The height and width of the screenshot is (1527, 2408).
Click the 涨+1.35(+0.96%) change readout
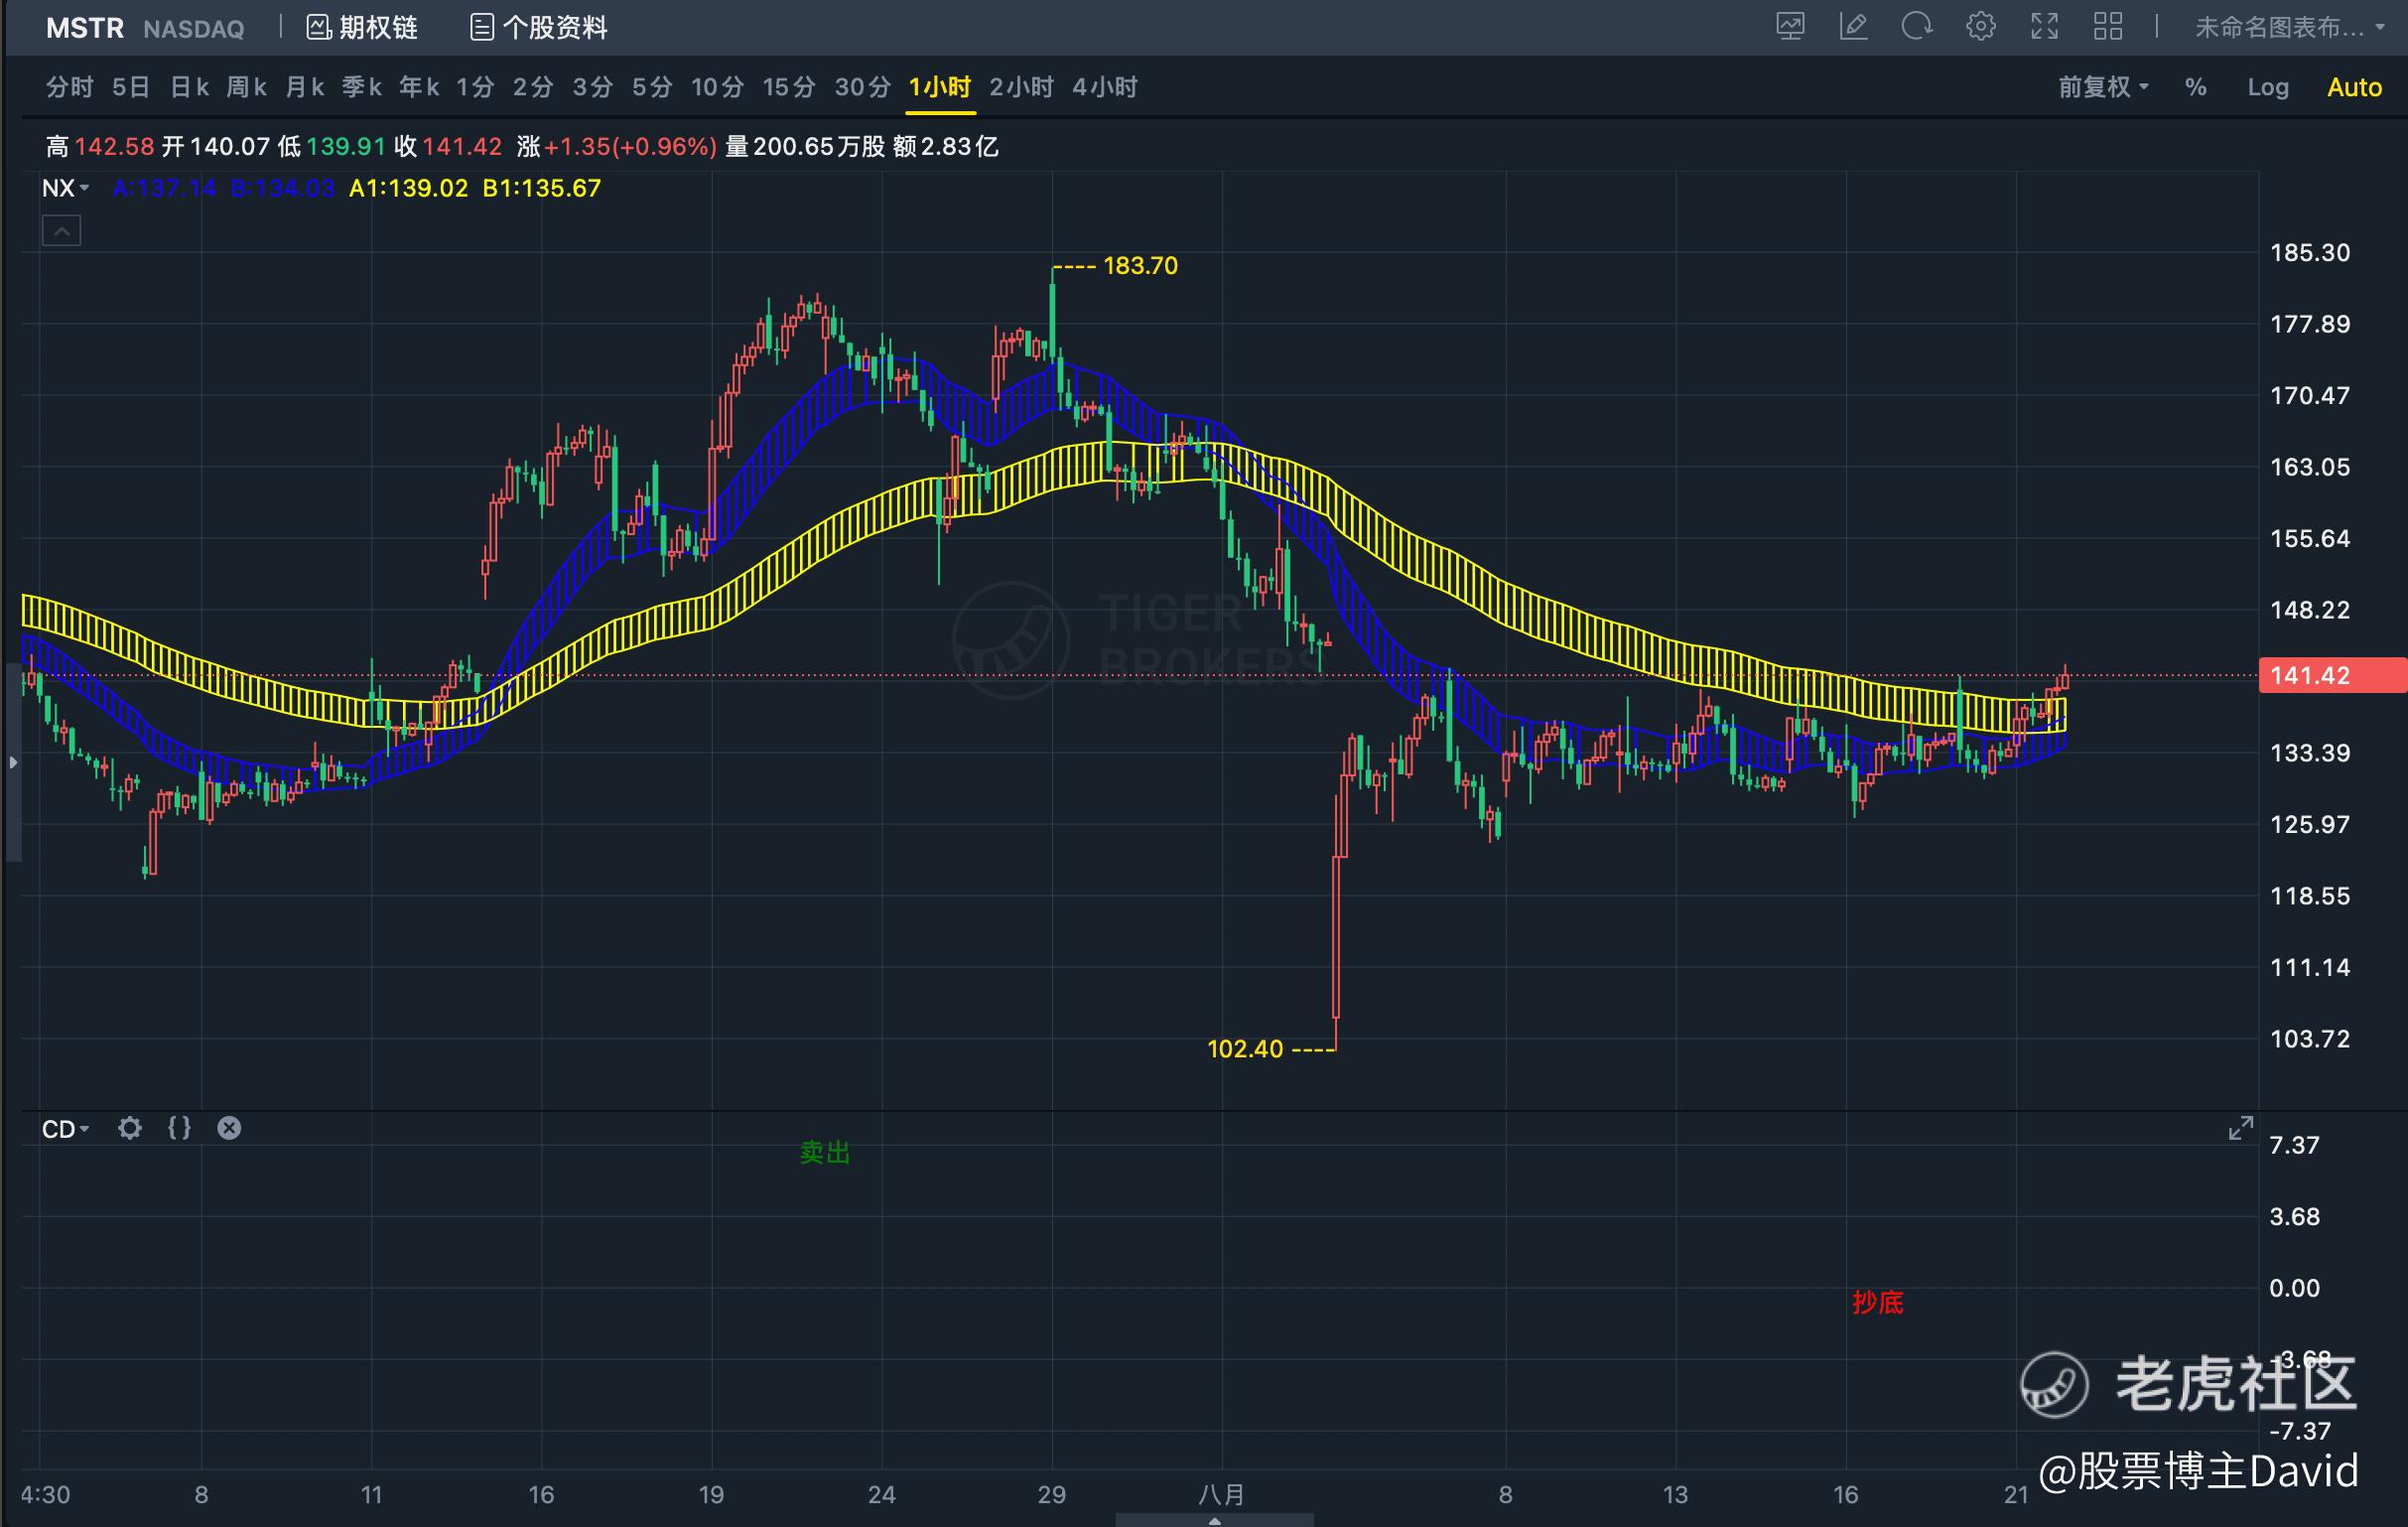pos(616,147)
